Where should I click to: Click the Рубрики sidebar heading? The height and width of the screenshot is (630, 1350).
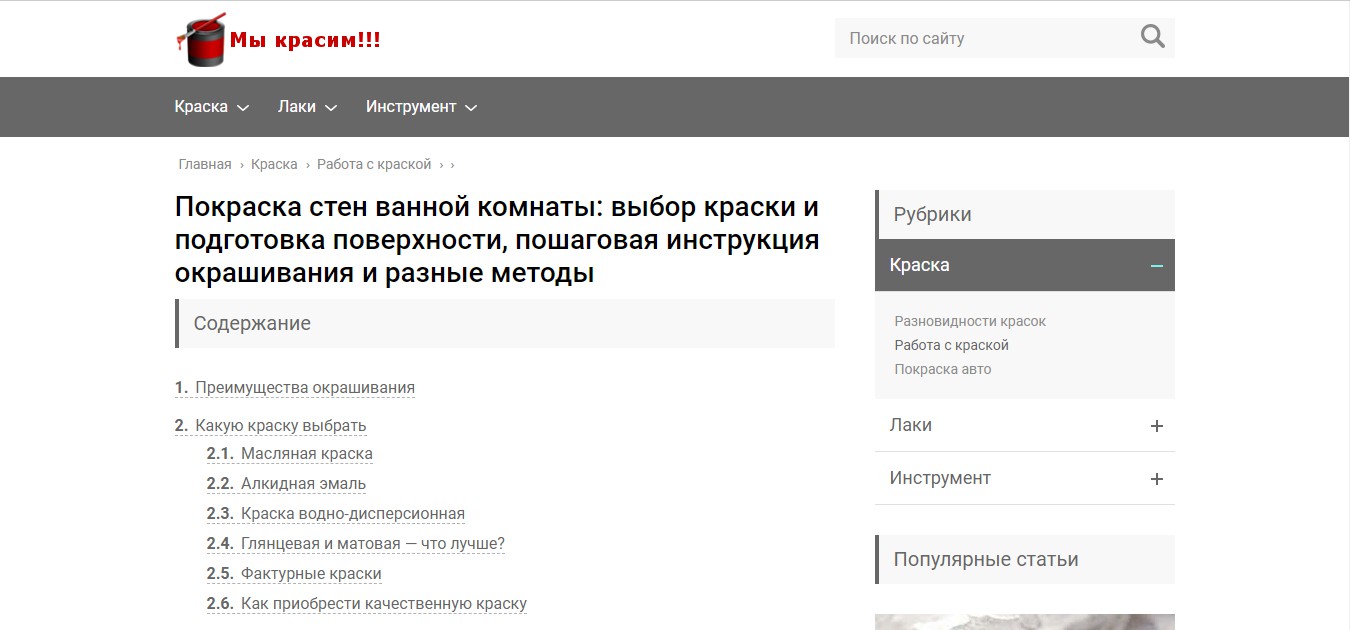click(x=1025, y=214)
